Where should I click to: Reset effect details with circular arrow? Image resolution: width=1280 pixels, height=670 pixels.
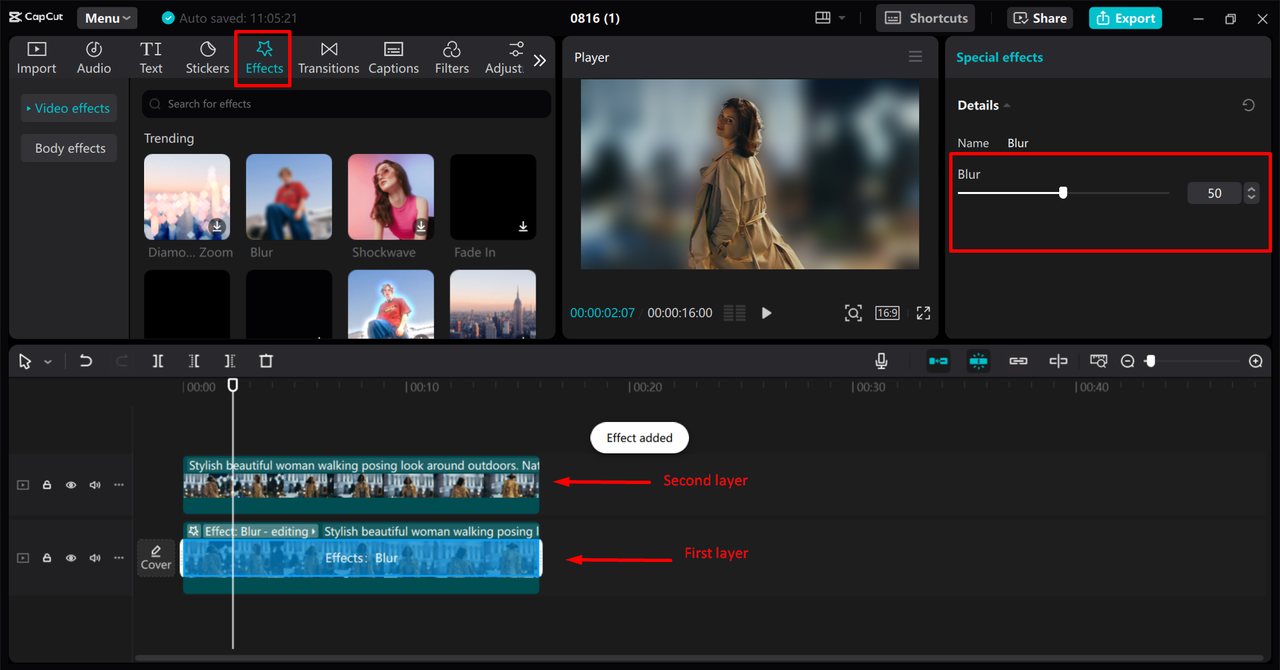click(x=1248, y=105)
